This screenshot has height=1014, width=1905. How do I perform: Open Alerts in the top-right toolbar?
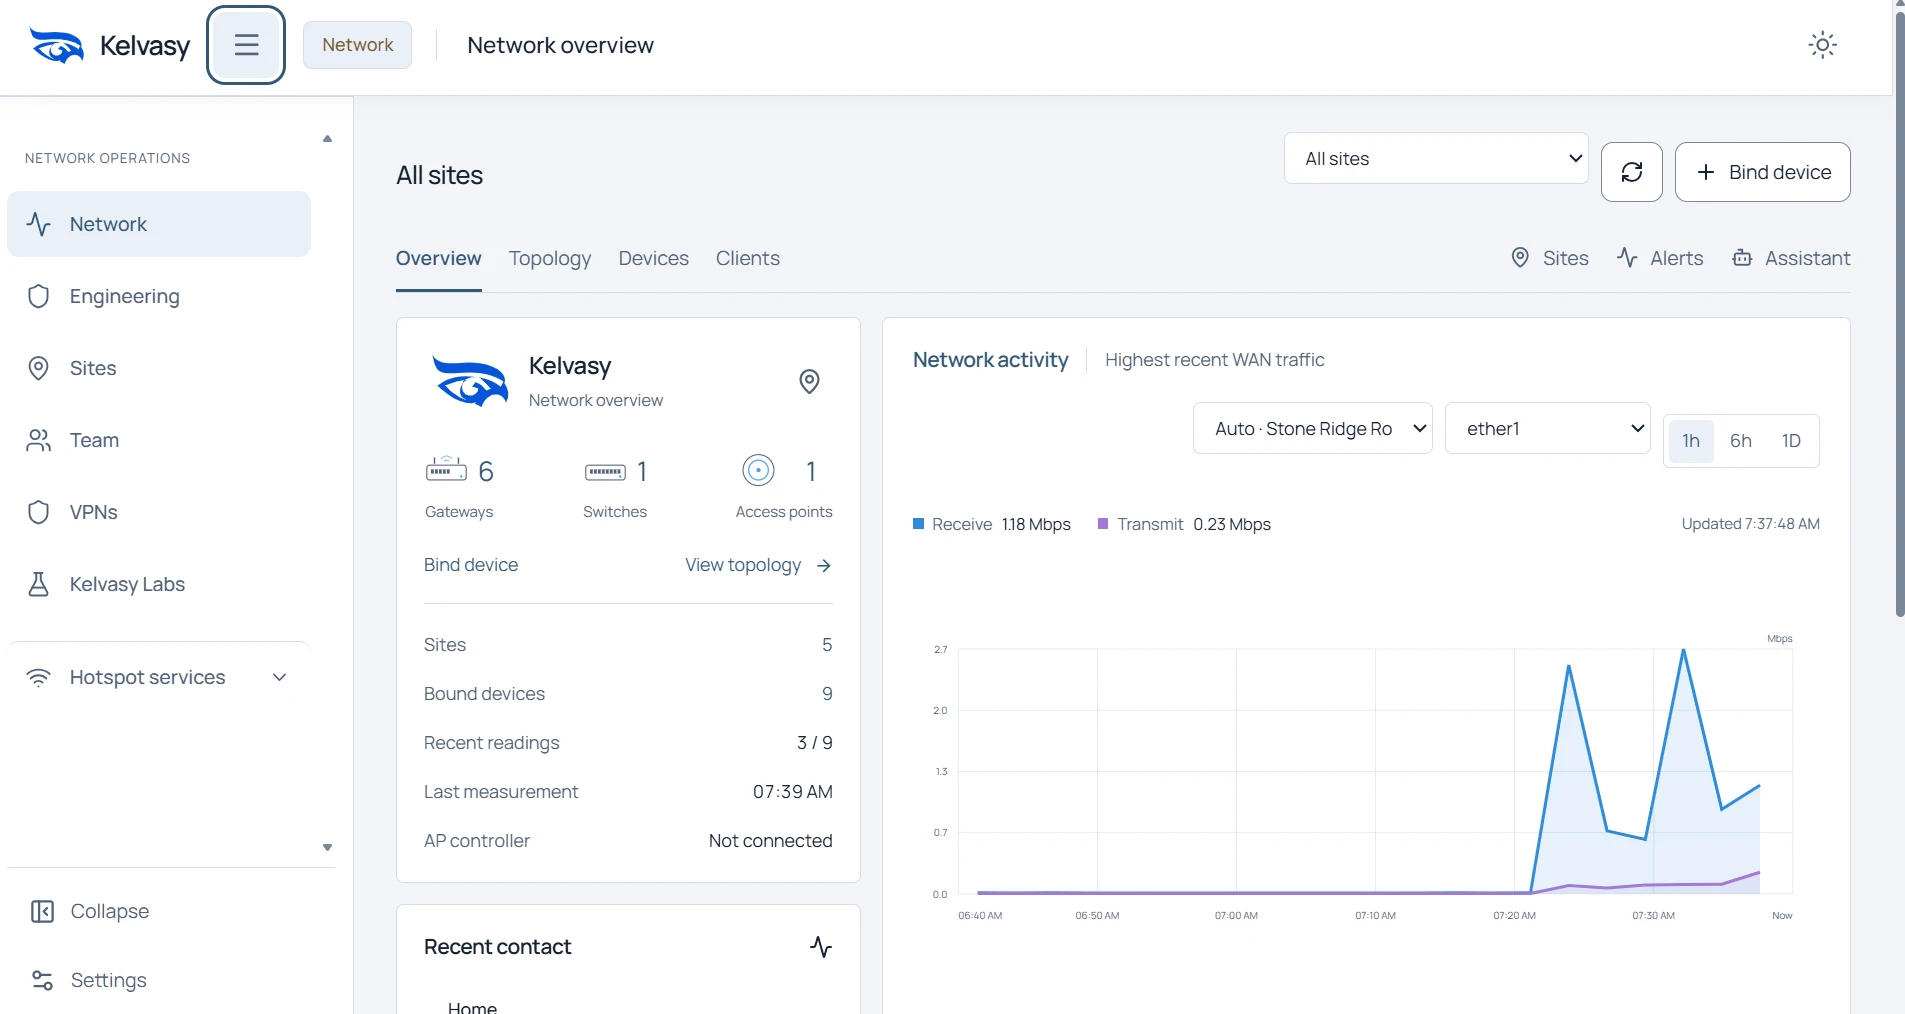click(1660, 258)
